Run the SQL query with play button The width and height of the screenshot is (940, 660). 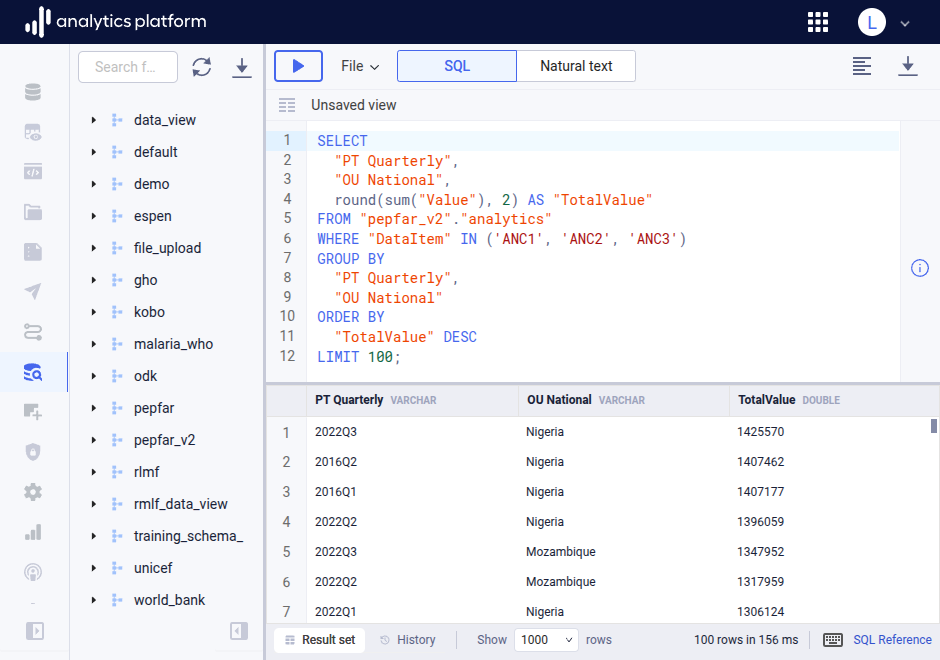[298, 66]
